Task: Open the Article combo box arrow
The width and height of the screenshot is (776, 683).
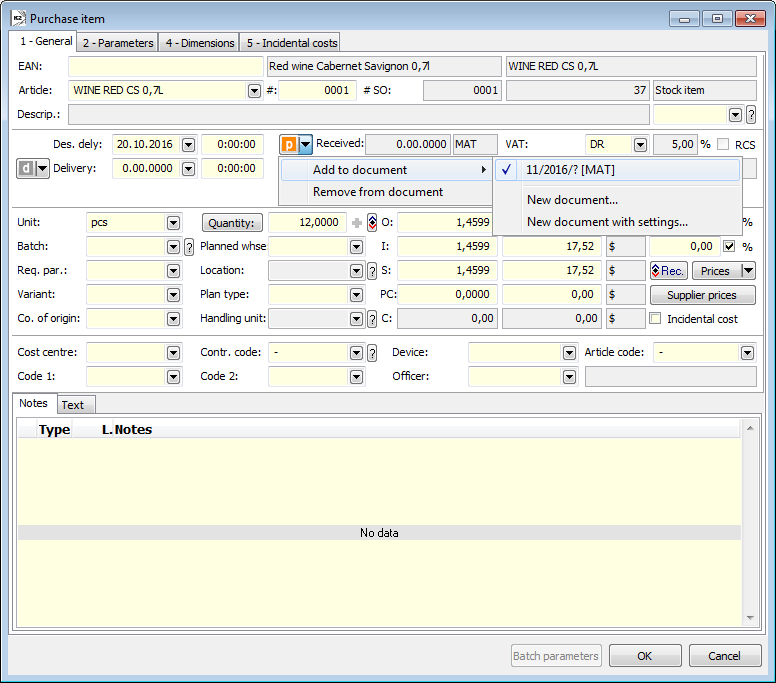Action: (254, 91)
